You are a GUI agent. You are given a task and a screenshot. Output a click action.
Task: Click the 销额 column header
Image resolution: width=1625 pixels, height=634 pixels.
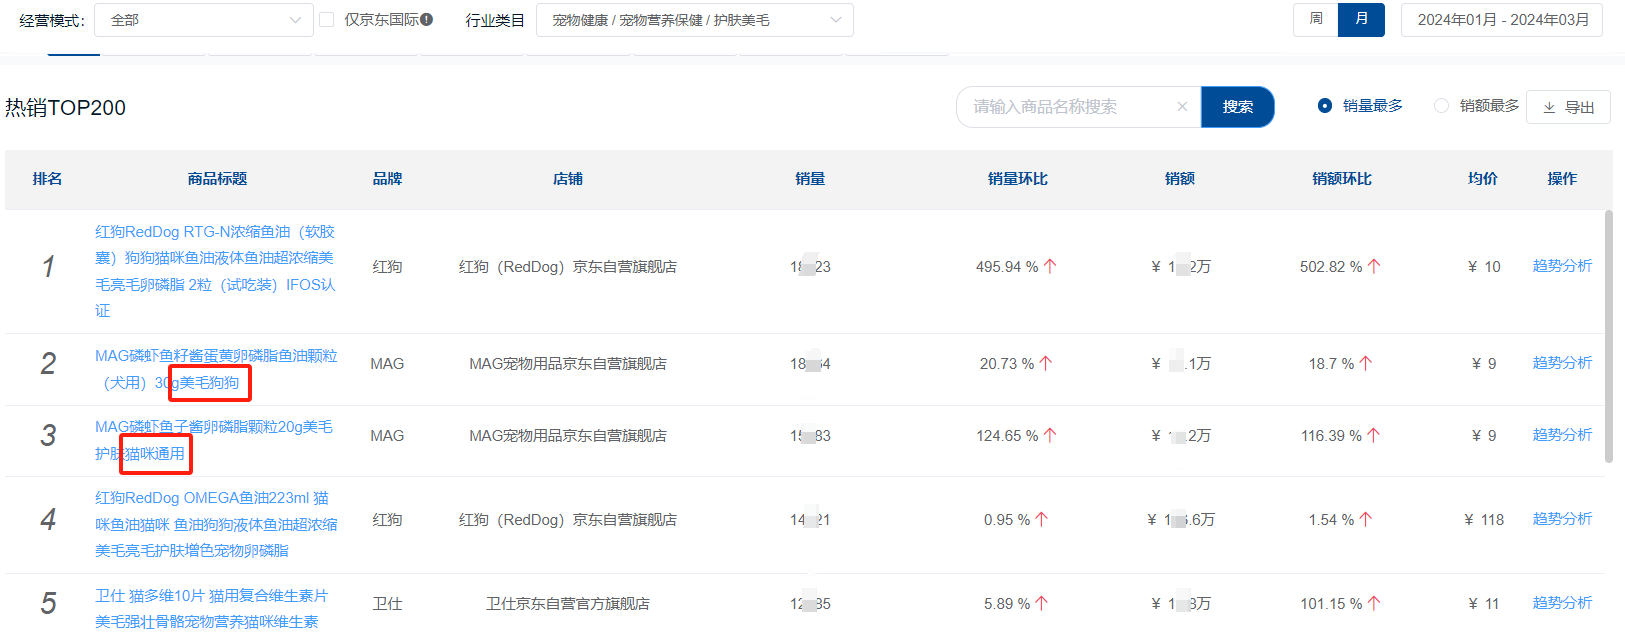(x=1180, y=179)
